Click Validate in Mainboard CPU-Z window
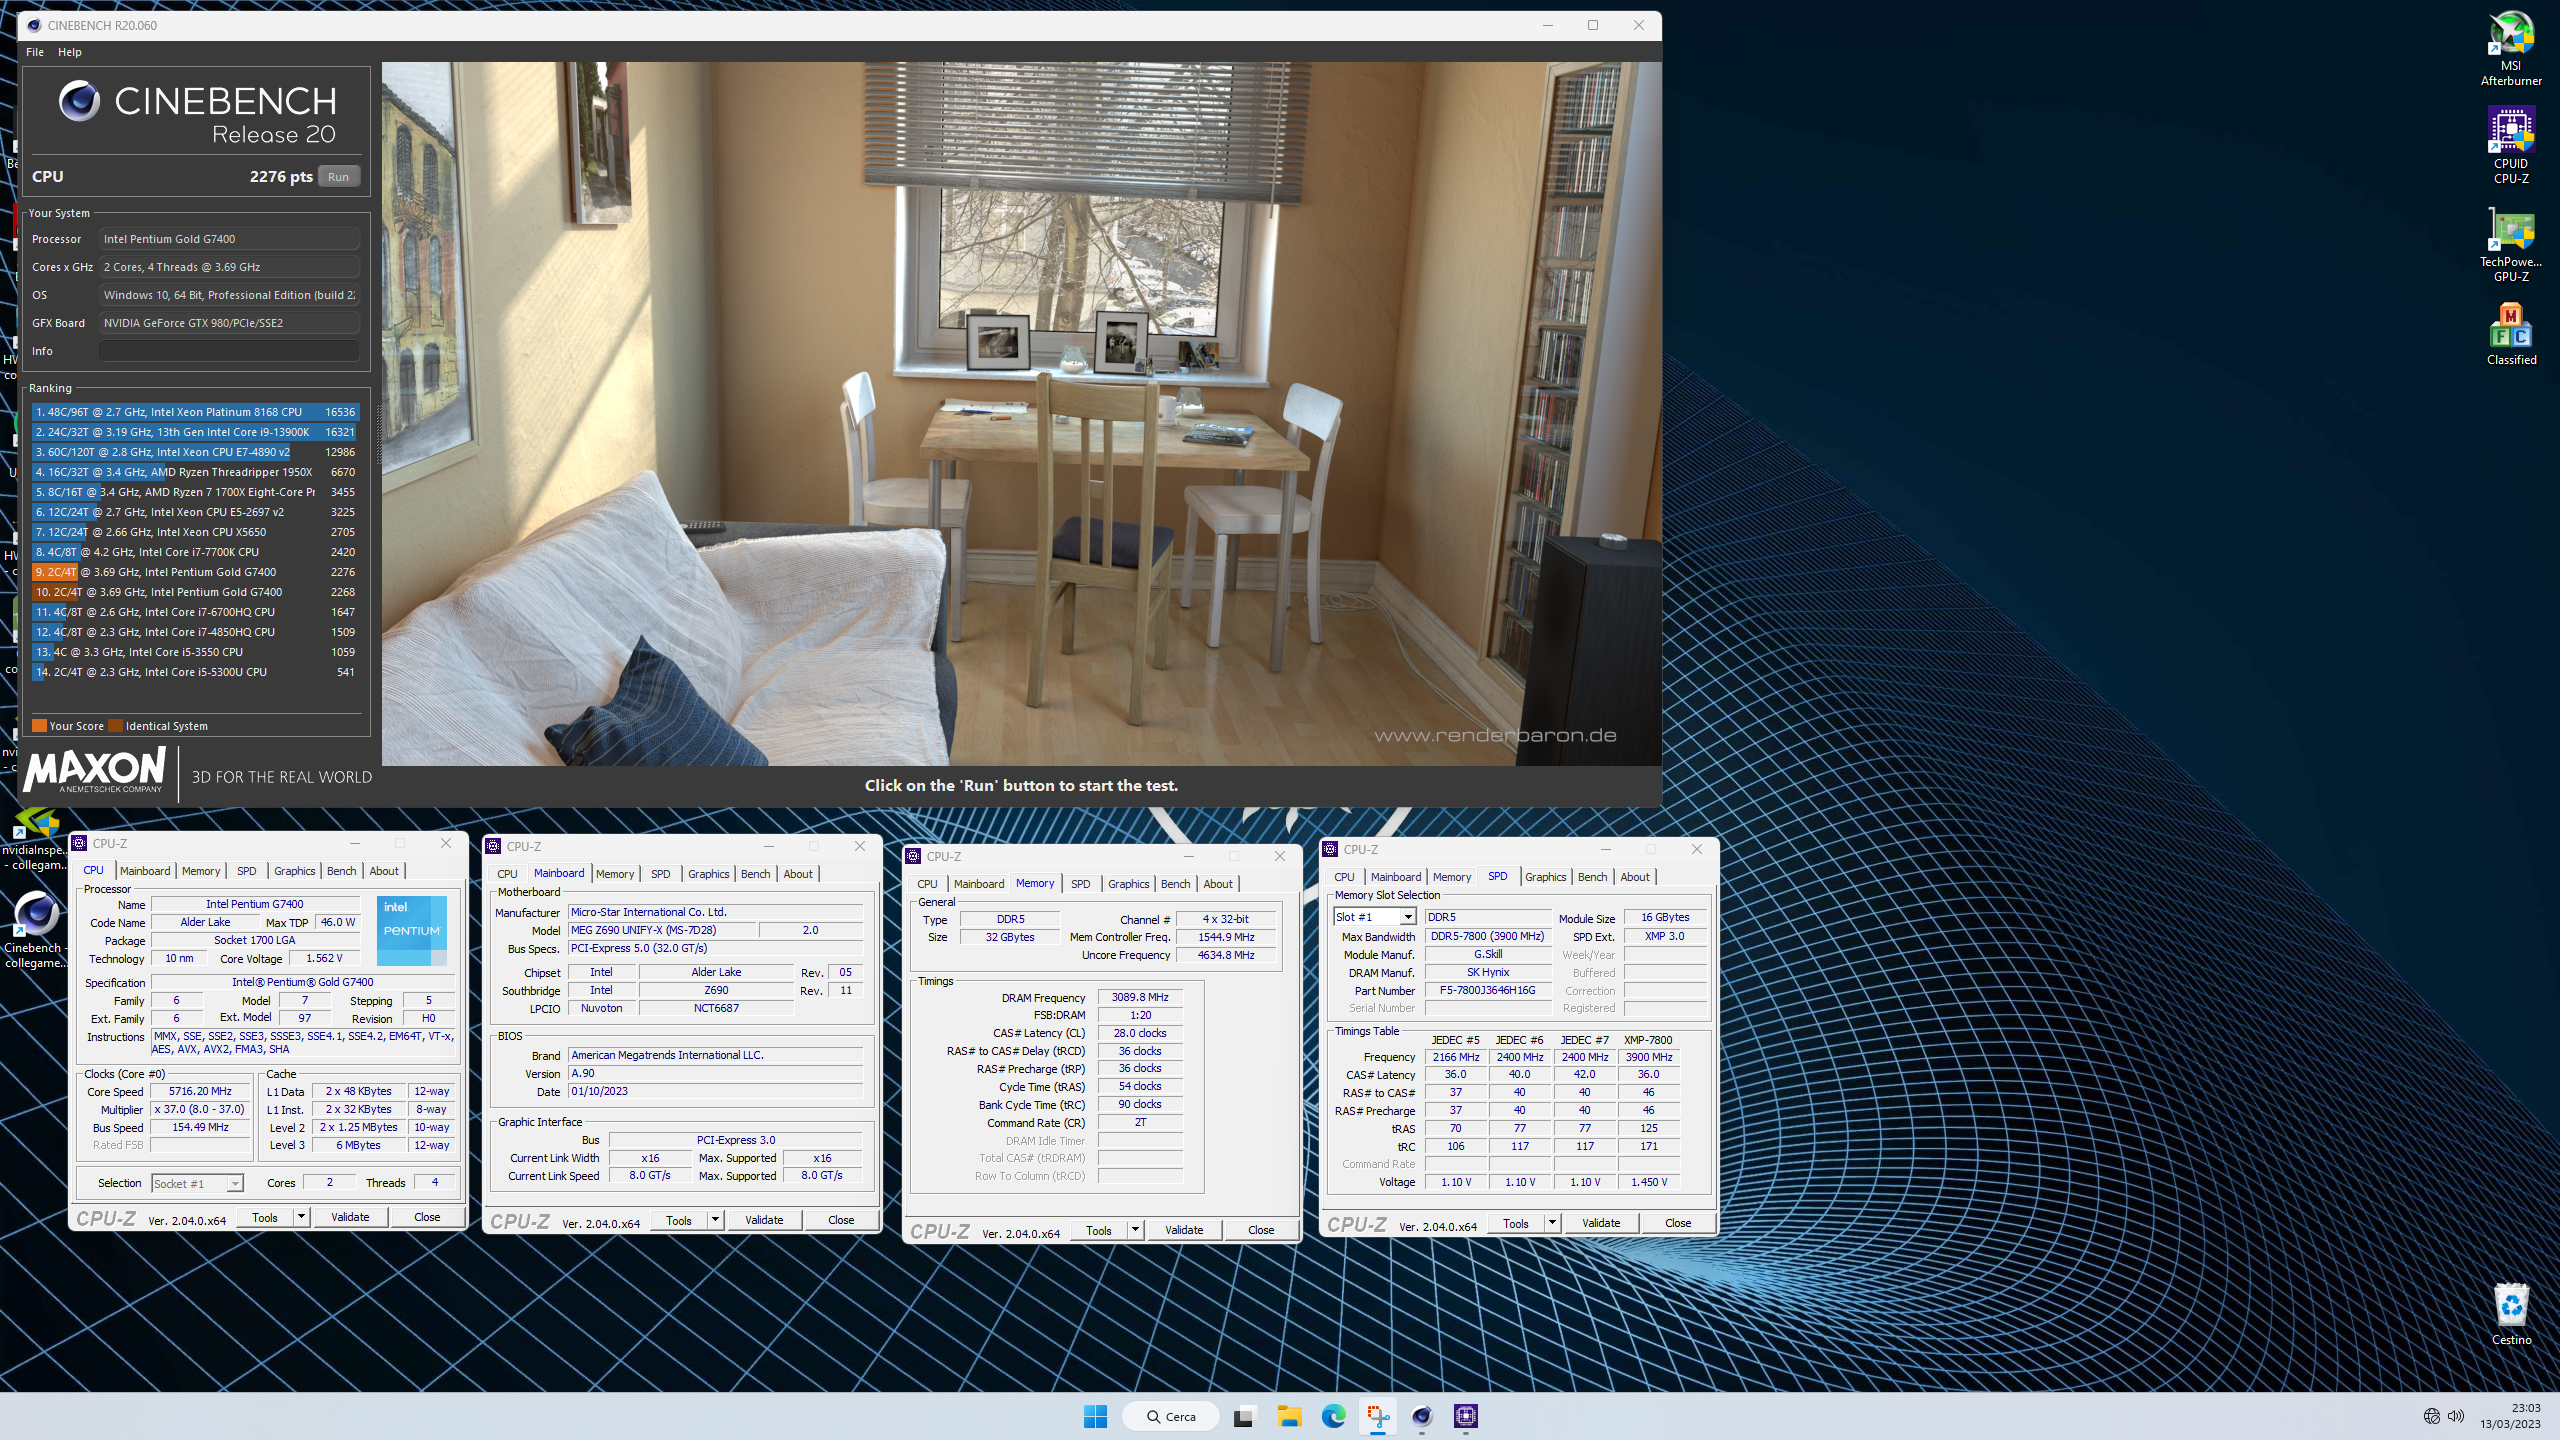This screenshot has height=1440, width=2560. point(764,1220)
